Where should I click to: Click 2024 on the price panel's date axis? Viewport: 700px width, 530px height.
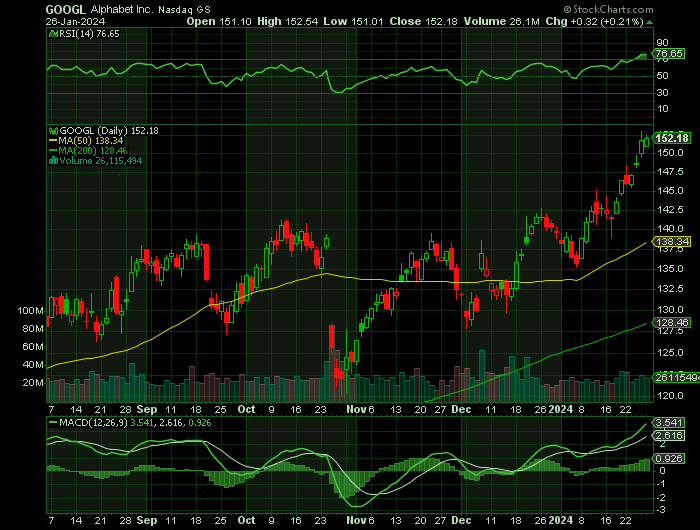click(x=561, y=409)
